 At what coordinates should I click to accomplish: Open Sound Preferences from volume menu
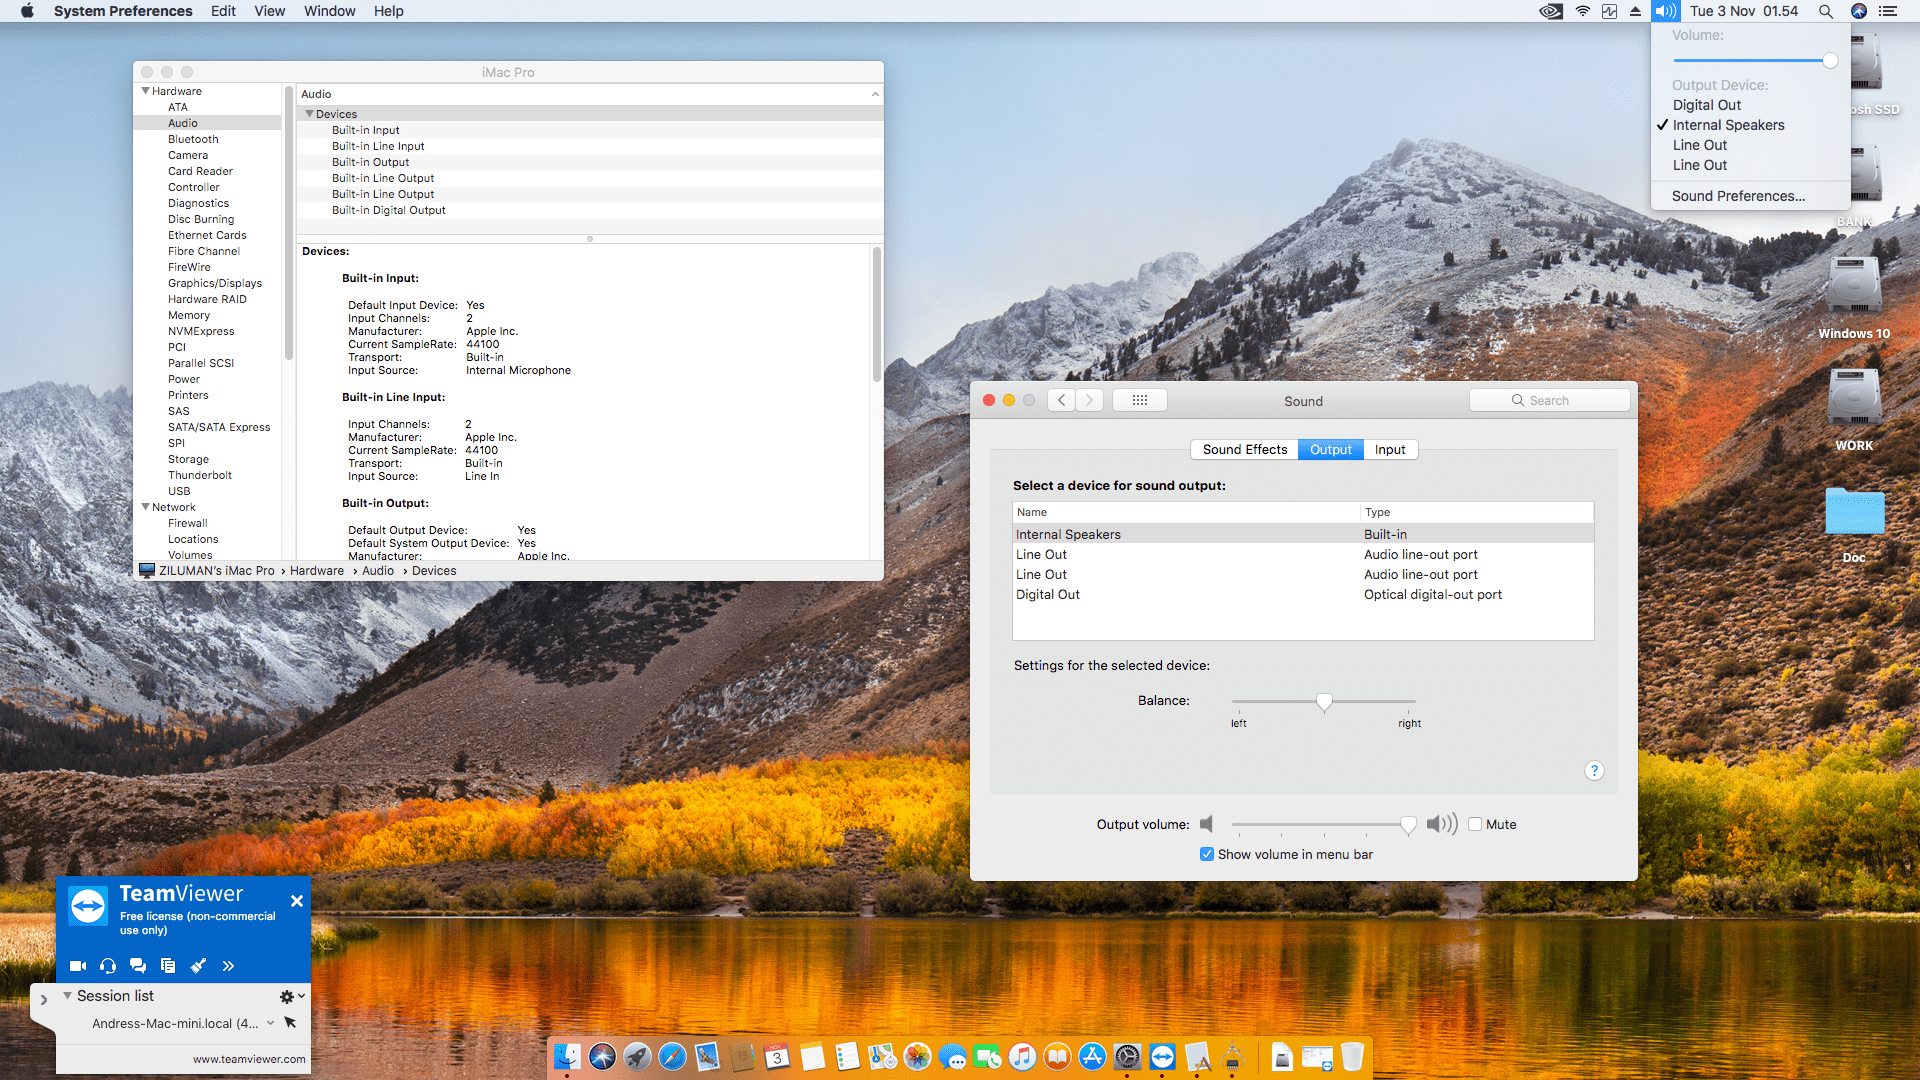click(1738, 196)
